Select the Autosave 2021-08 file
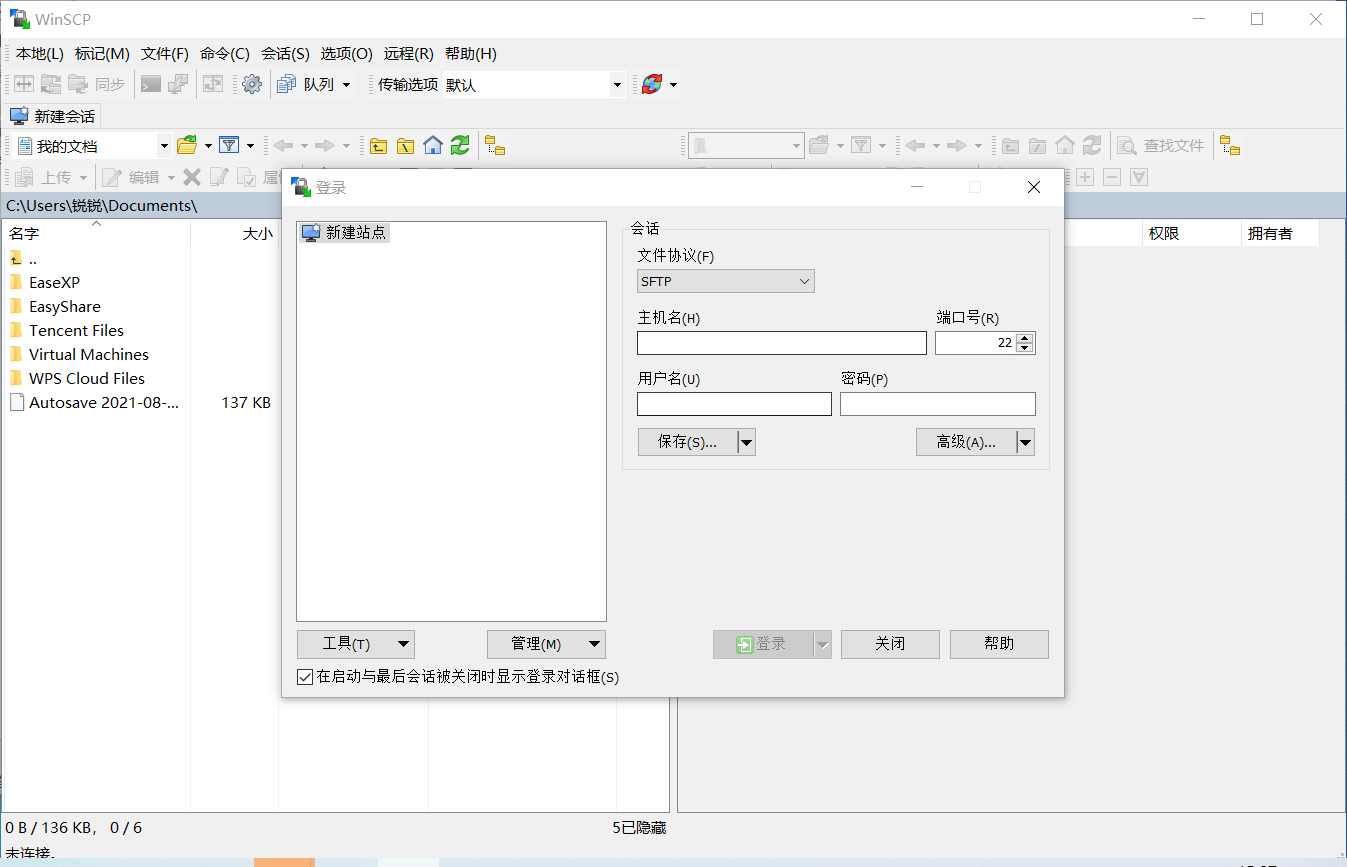1347x867 pixels. click(x=104, y=402)
